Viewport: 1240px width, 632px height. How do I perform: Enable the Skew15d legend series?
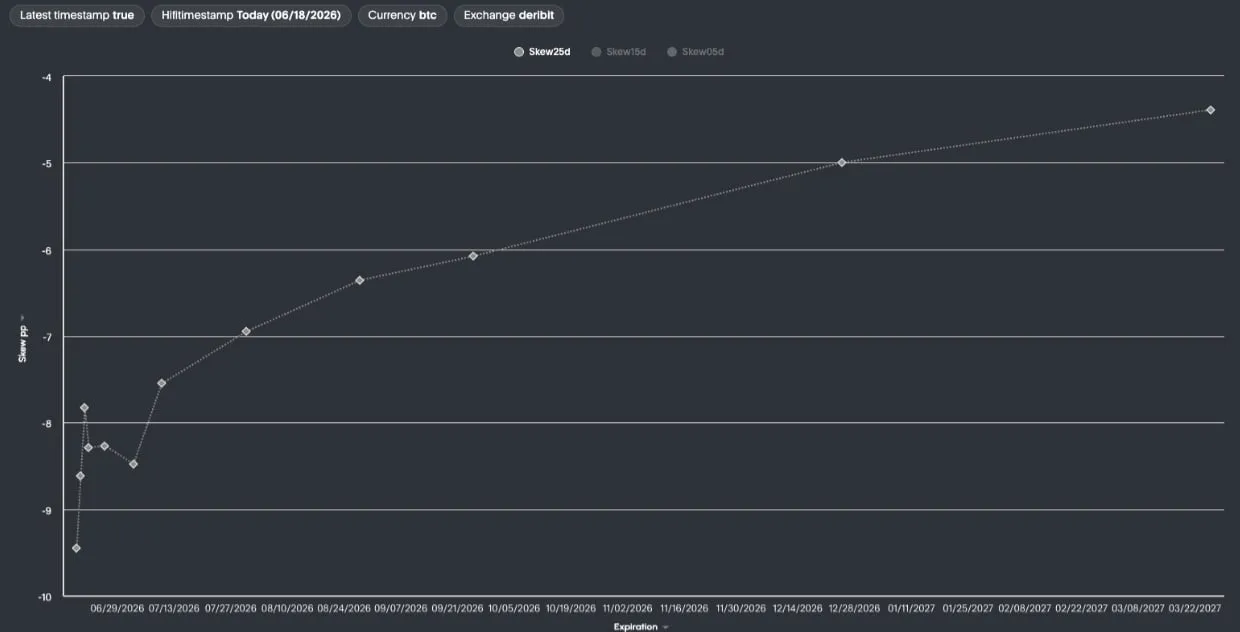point(619,52)
